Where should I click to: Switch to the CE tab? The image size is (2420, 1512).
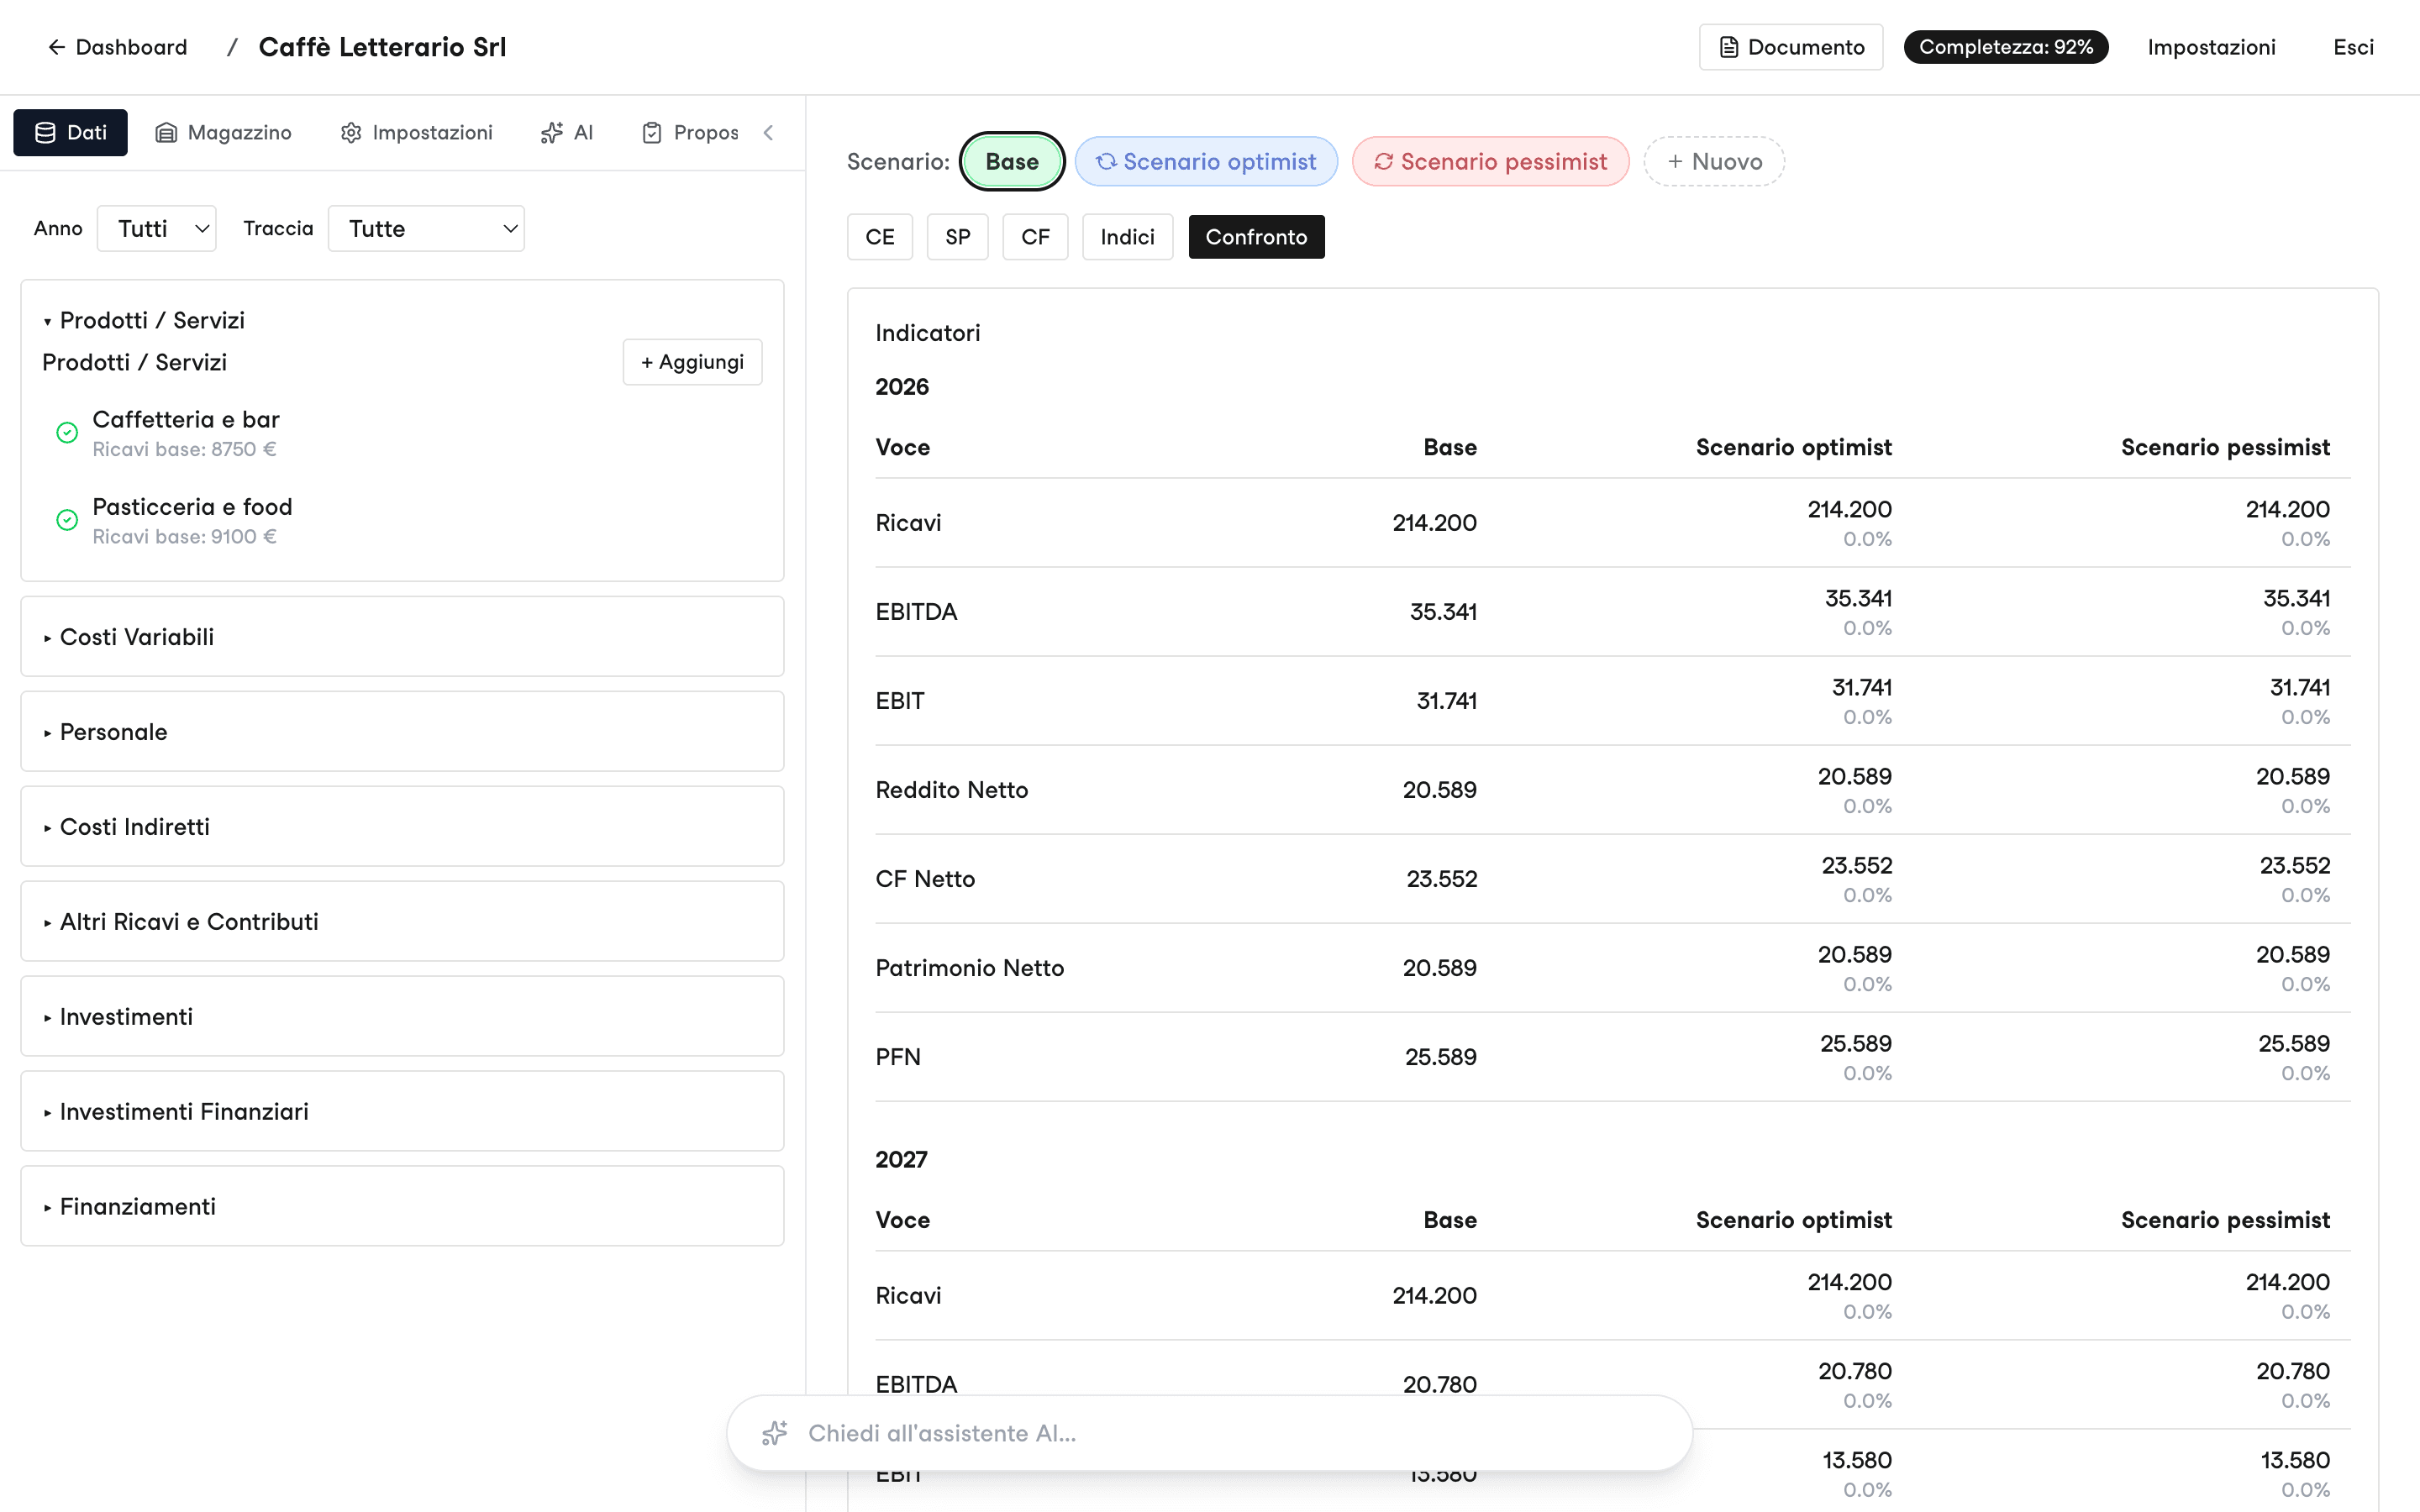pos(880,237)
